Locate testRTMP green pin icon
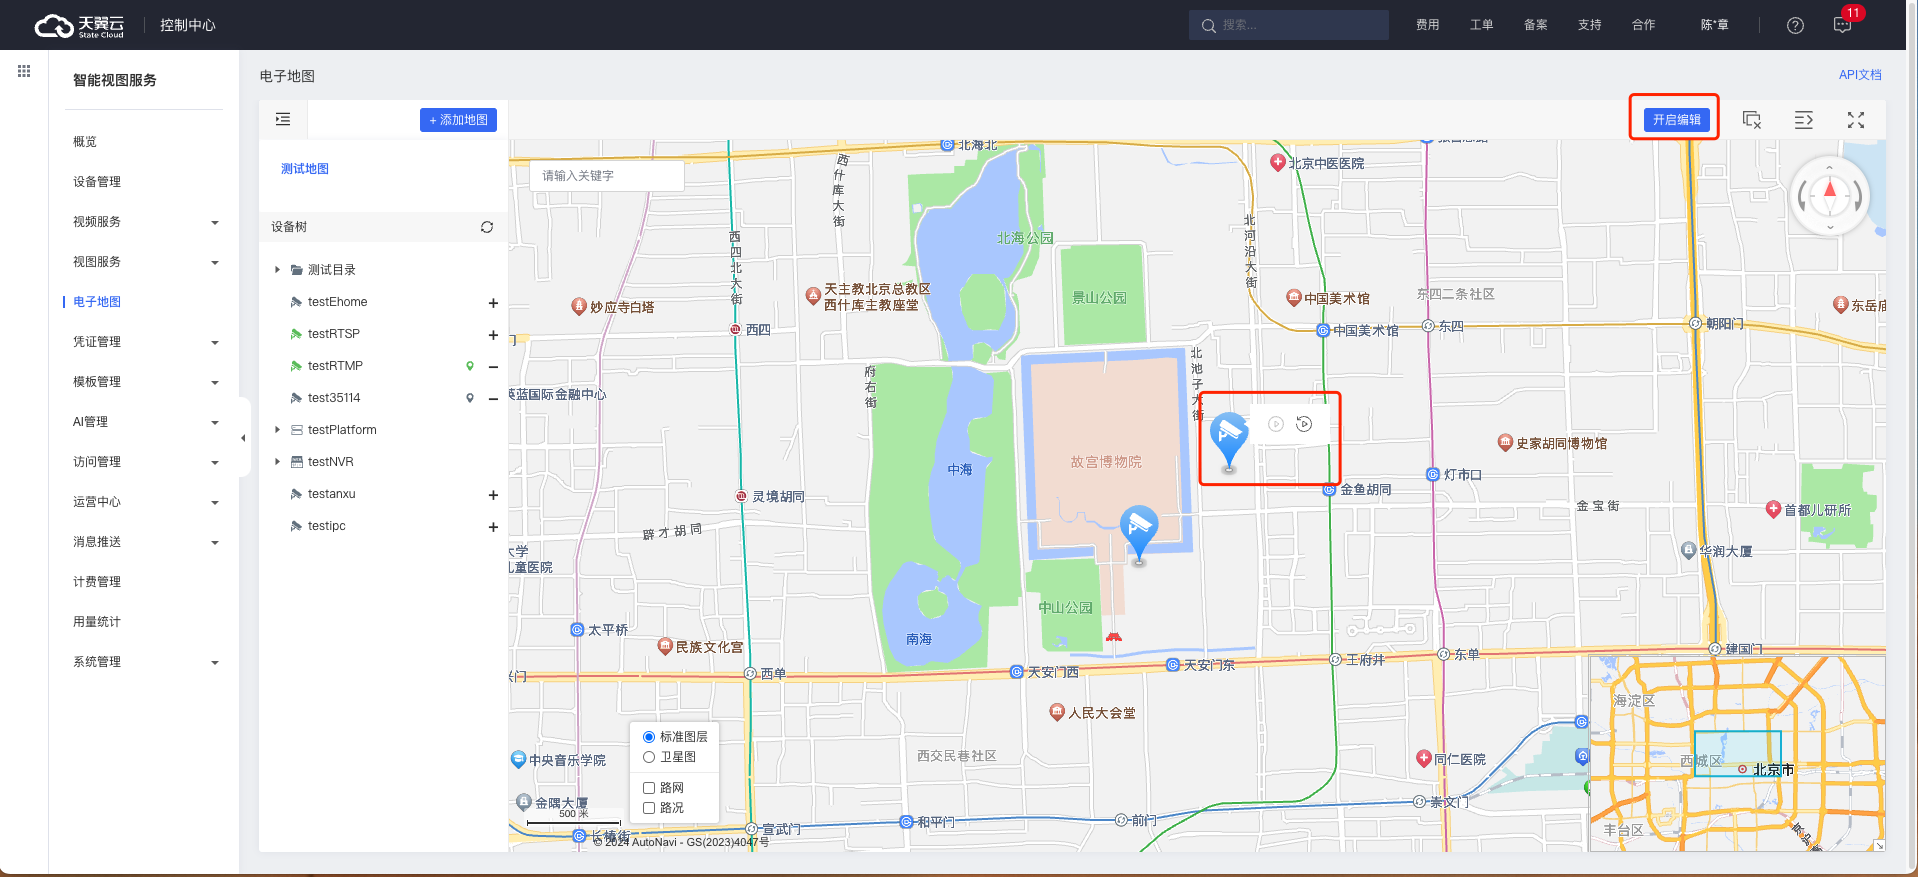Viewport: 1918px width, 877px height. point(470,366)
